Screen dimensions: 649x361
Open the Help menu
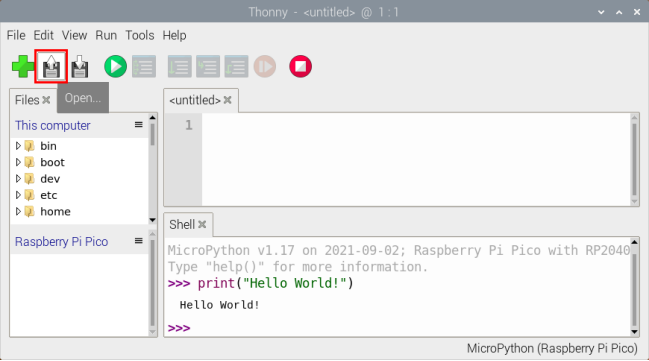tap(174, 35)
